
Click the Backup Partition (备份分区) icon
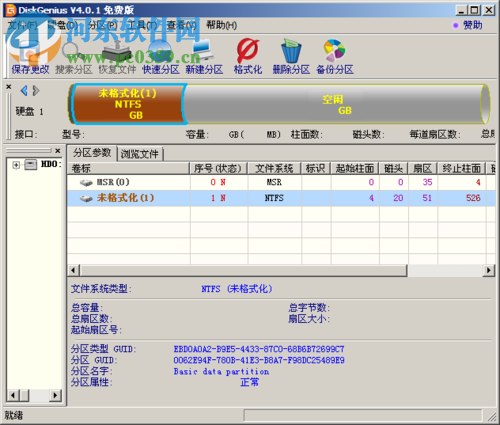pos(335,57)
